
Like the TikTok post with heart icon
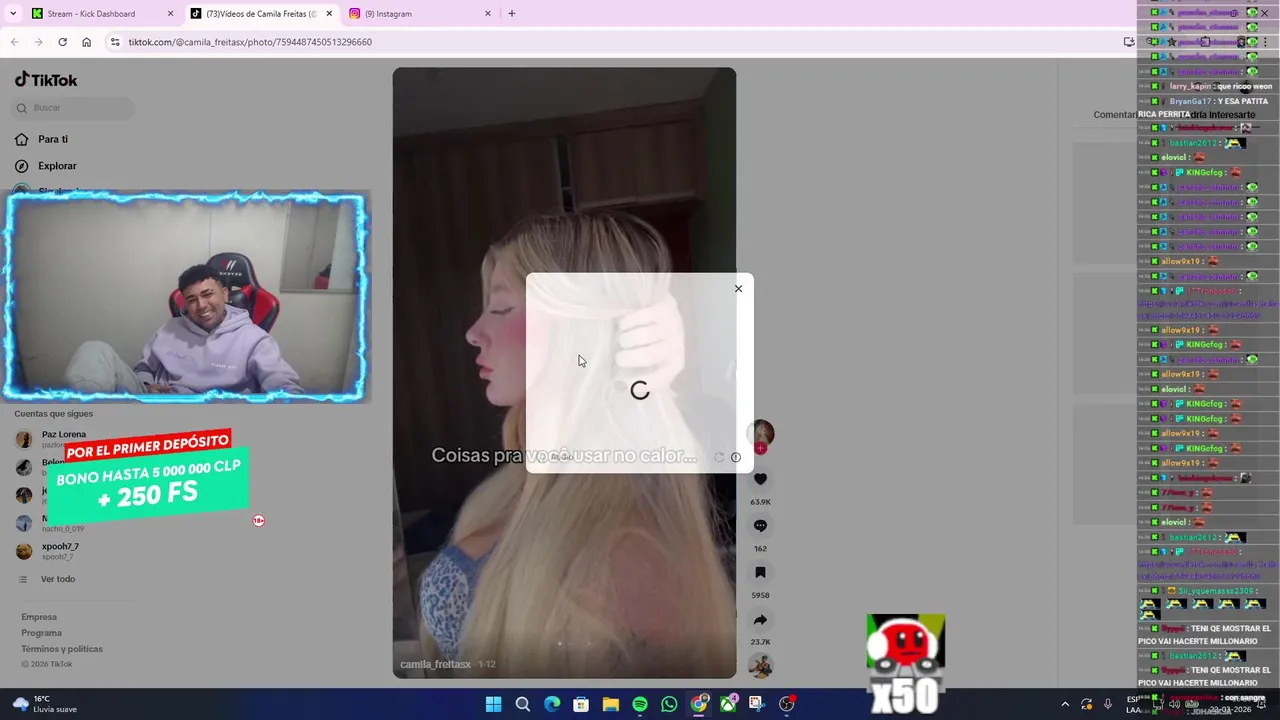click(760, 479)
